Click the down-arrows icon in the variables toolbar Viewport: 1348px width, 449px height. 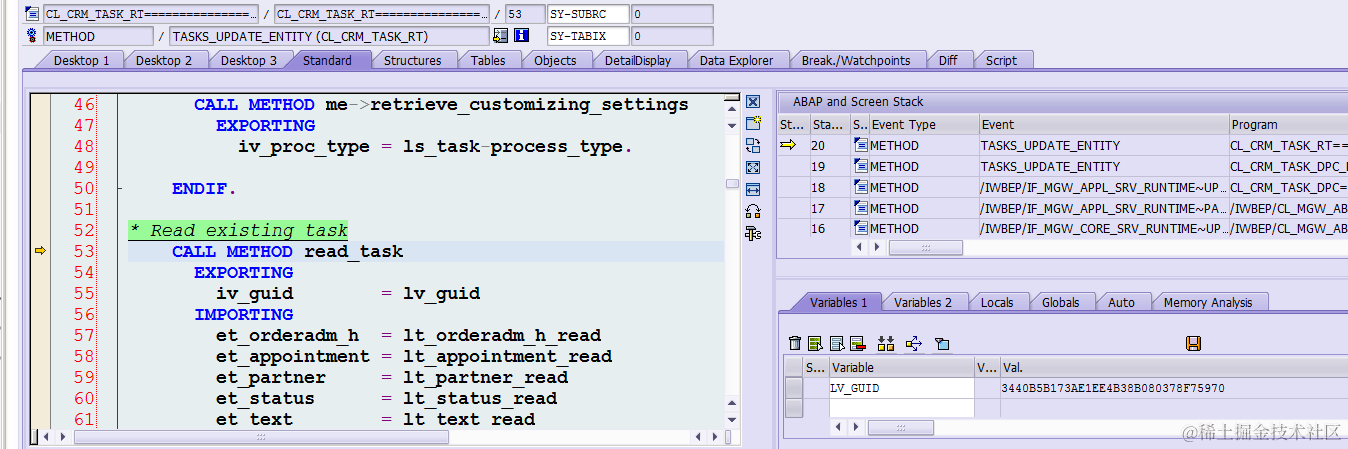[885, 343]
